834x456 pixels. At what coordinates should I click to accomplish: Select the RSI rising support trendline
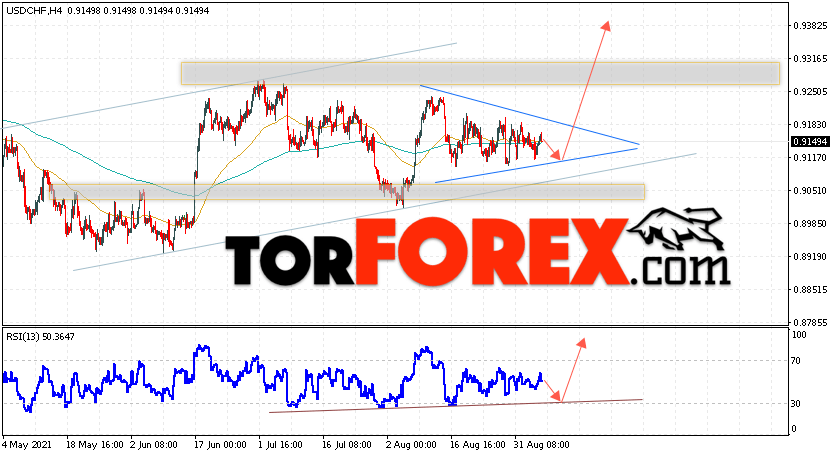(x=456, y=406)
